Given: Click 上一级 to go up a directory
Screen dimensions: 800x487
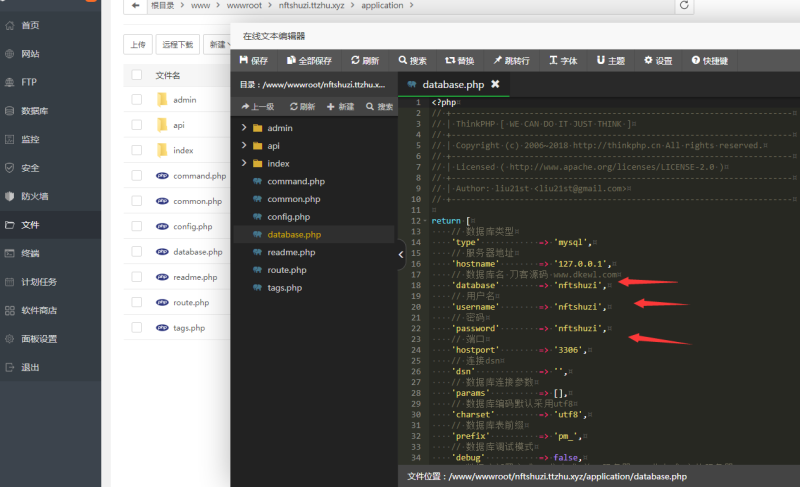Looking at the screenshot, I should click(x=258, y=107).
